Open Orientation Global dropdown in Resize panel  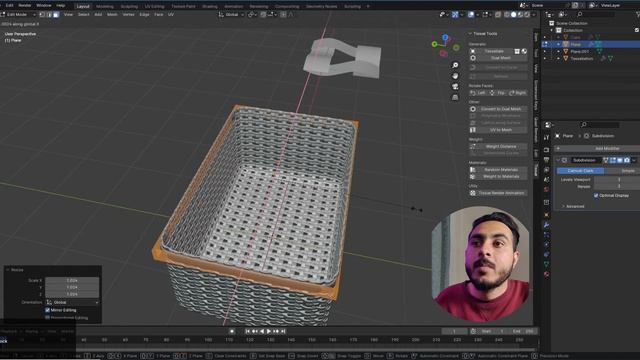(x=72, y=302)
